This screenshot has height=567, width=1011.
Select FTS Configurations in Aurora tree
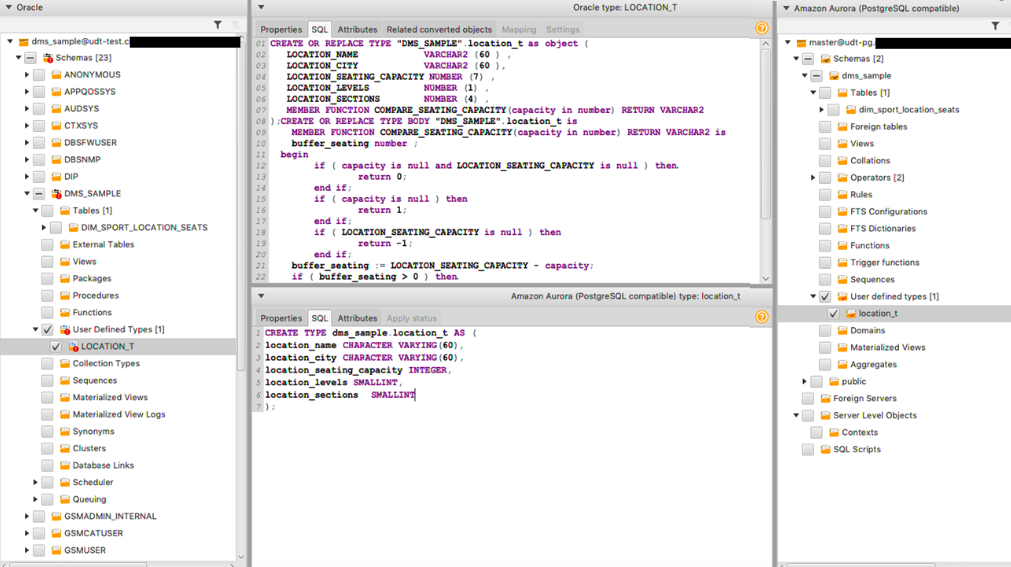coord(888,212)
